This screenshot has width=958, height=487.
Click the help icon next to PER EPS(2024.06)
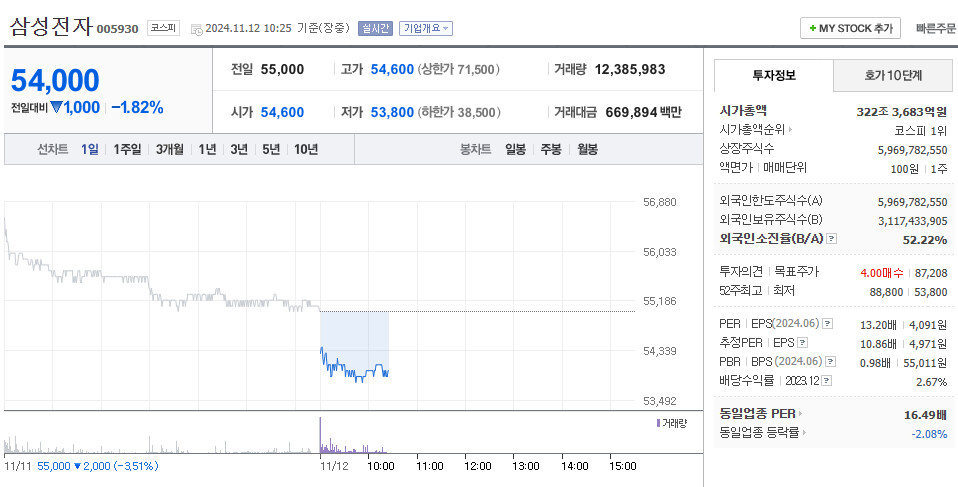(827, 324)
